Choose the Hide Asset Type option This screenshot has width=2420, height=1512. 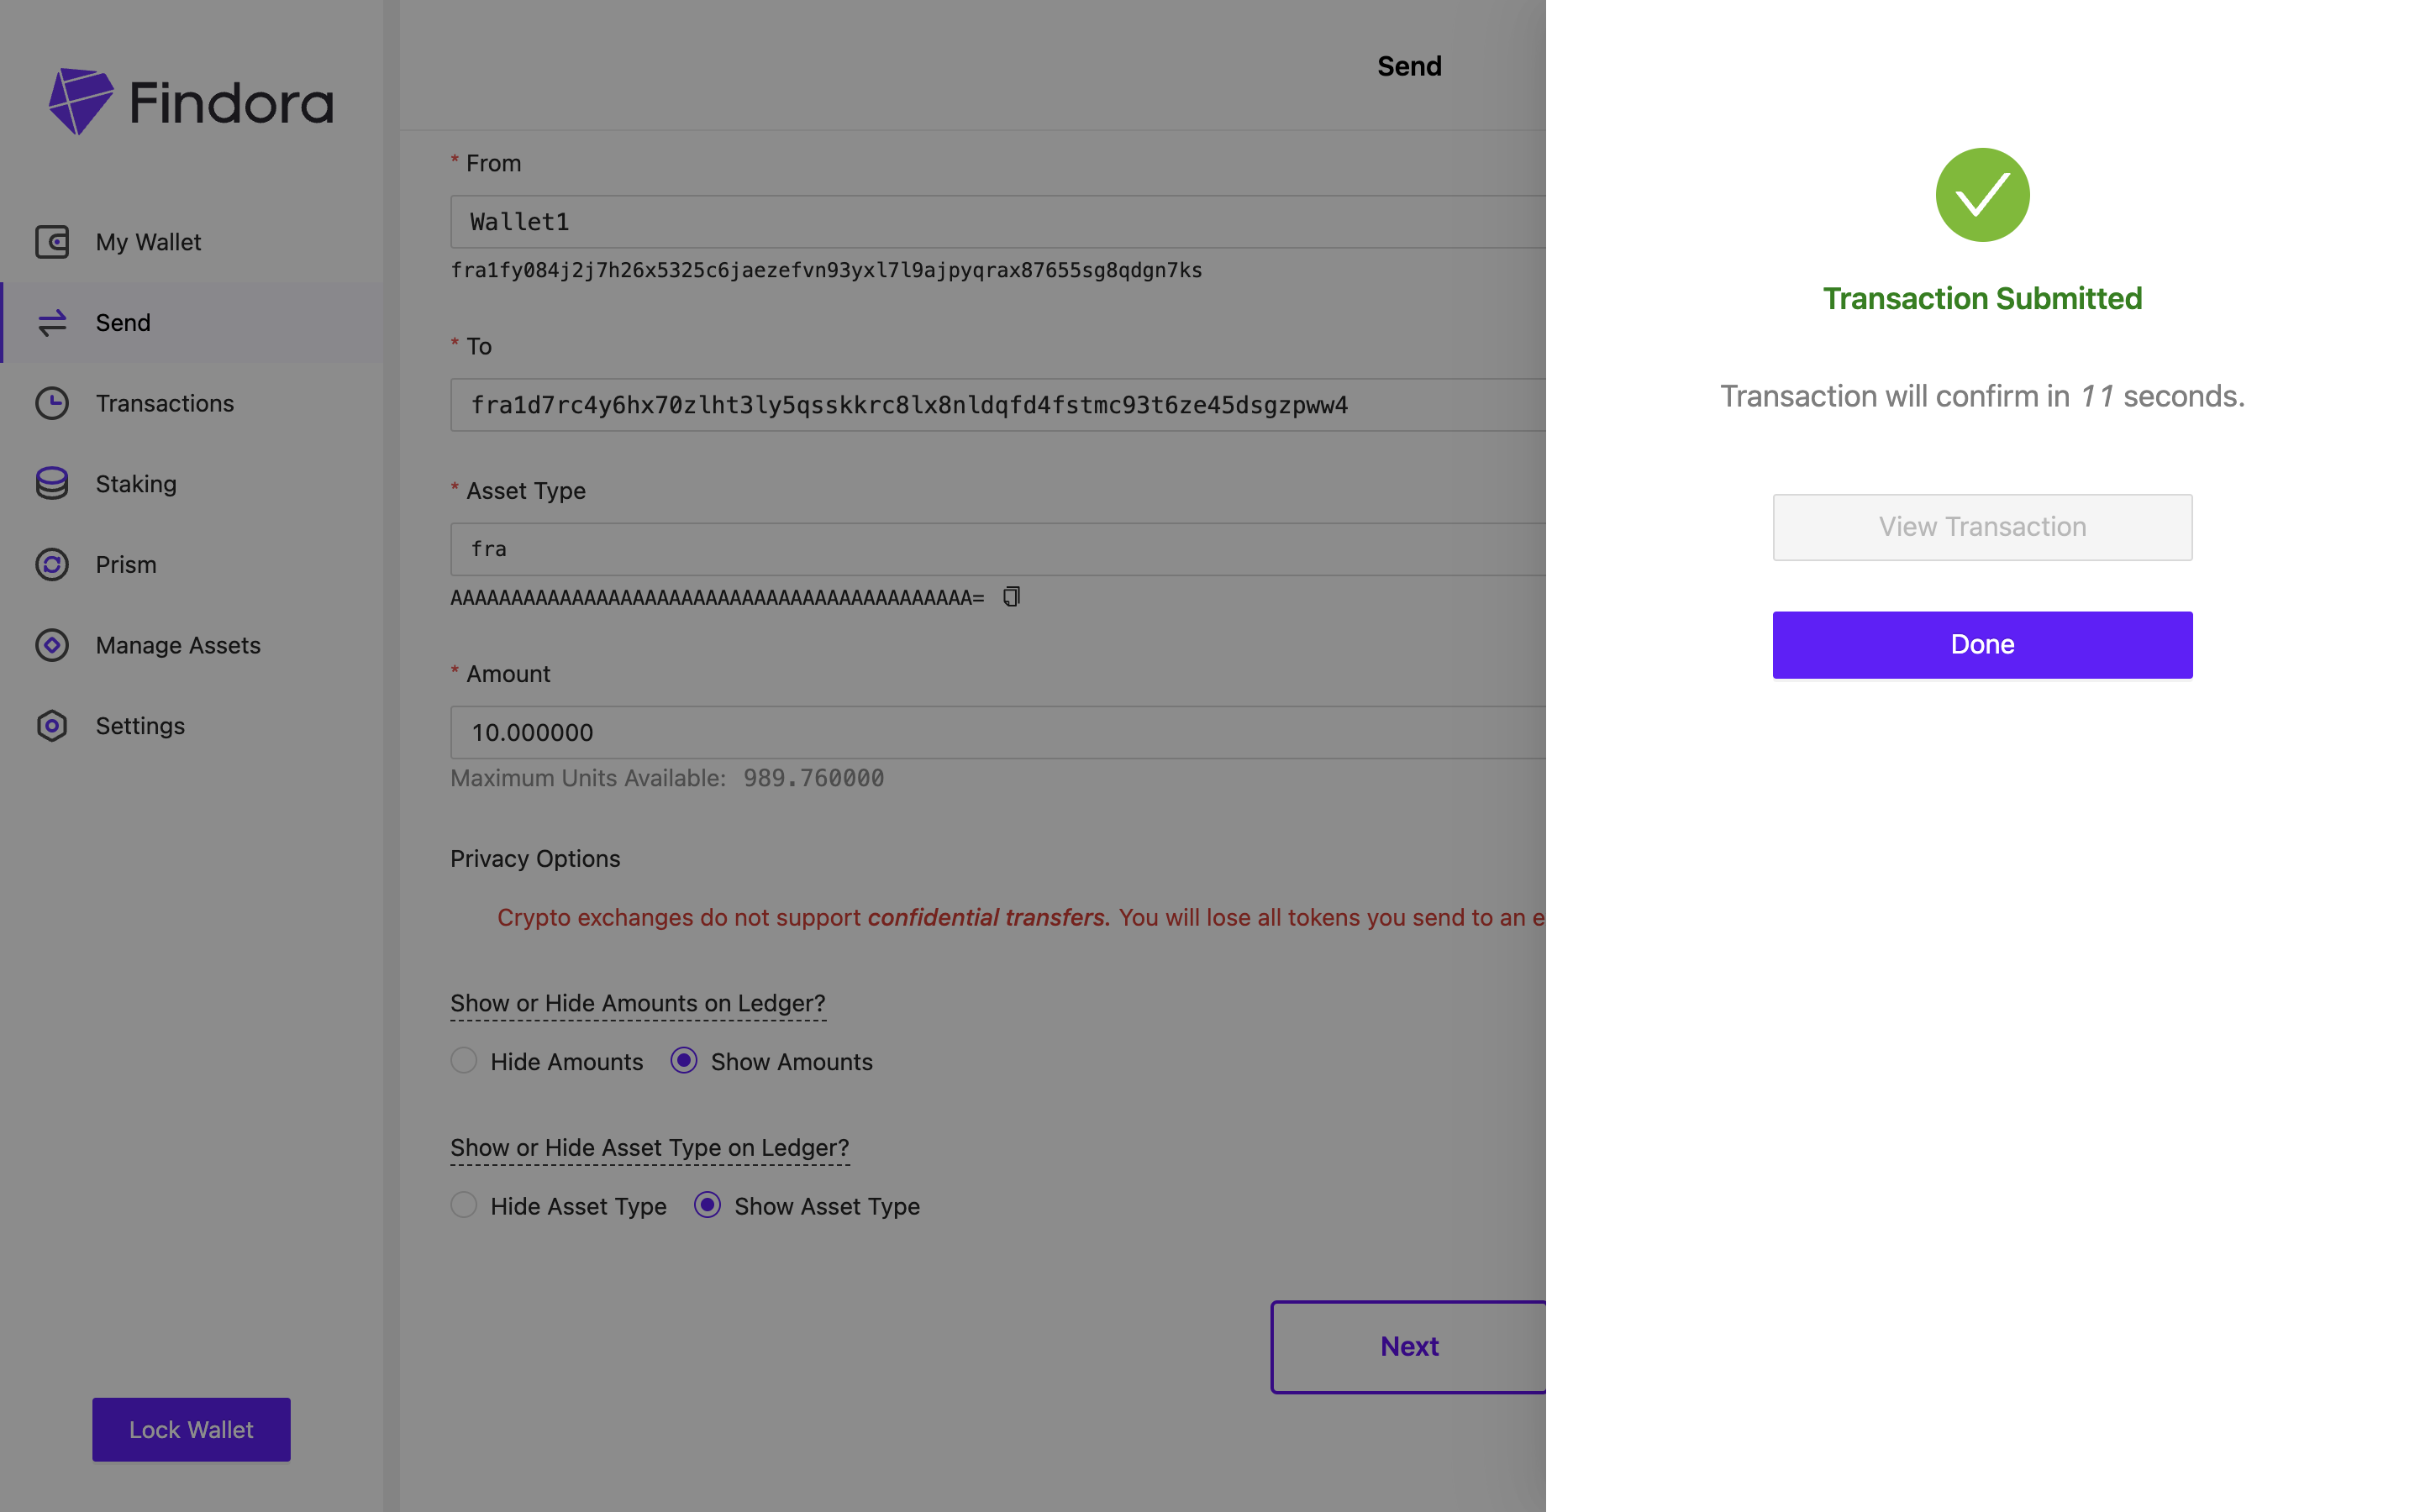click(x=464, y=1205)
